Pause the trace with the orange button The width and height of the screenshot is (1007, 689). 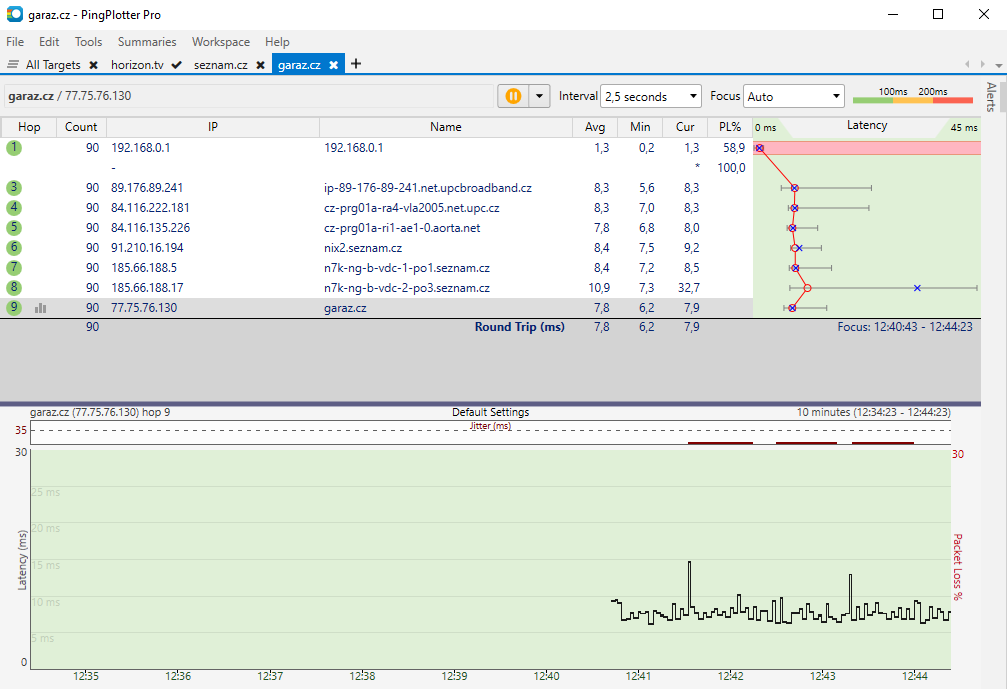tap(512, 96)
